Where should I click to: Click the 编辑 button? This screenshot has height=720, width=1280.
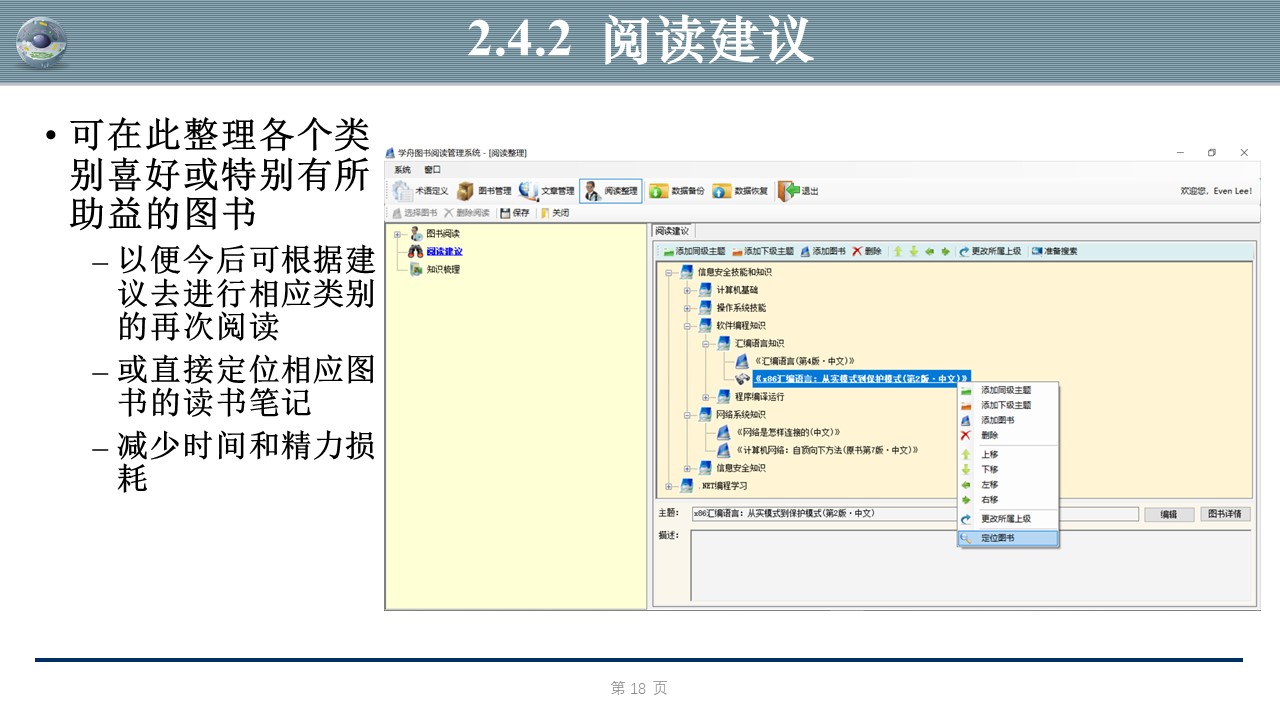click(x=1168, y=514)
